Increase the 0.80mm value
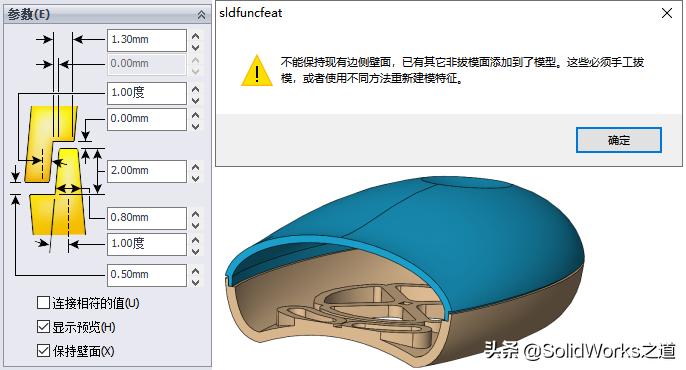The width and height of the screenshot is (686, 370). (196, 213)
